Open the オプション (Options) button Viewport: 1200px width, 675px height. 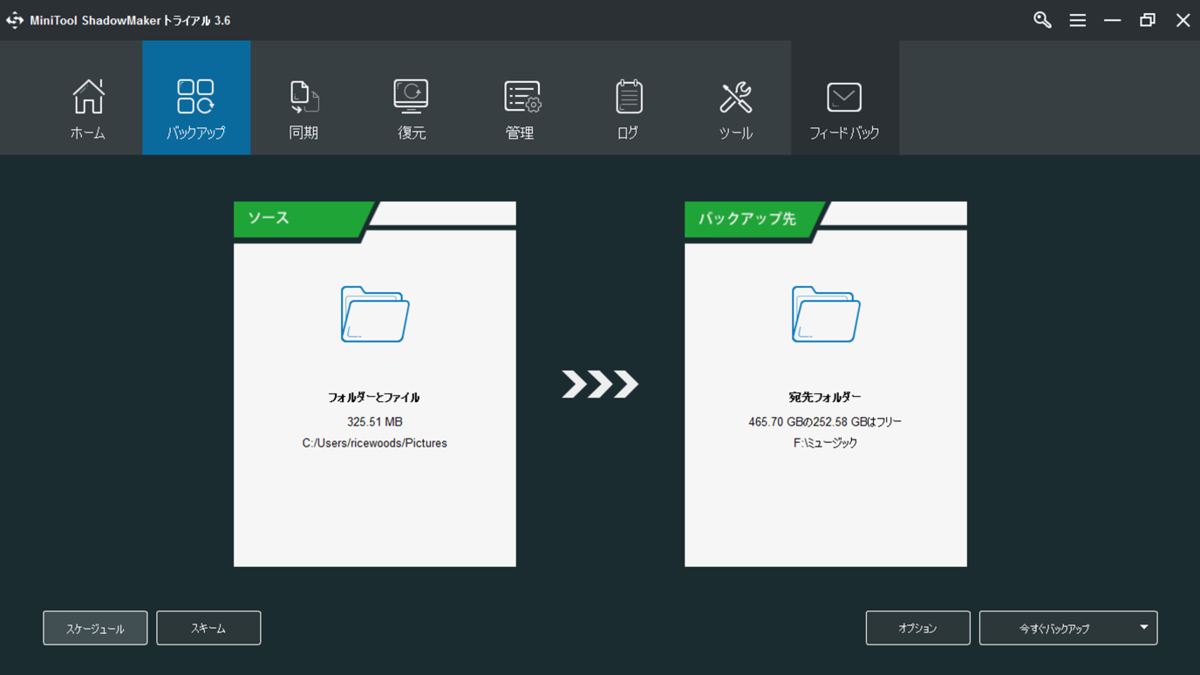(x=918, y=628)
